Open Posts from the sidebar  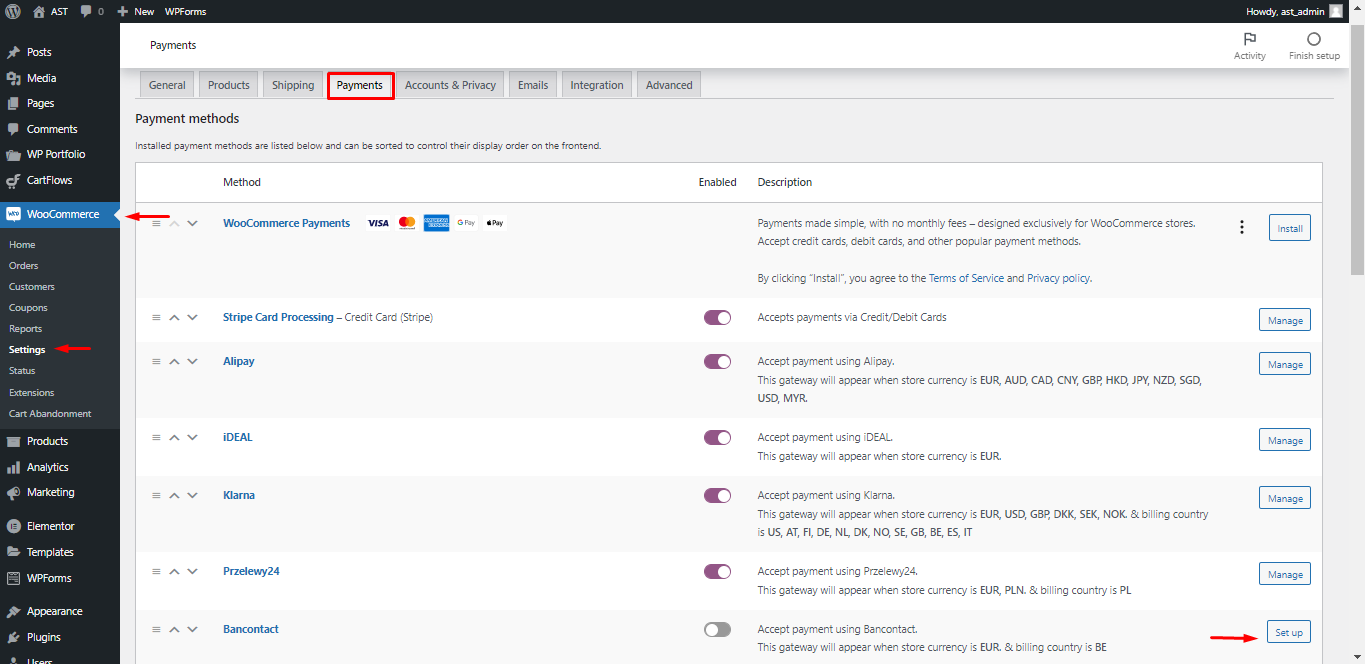[x=39, y=52]
